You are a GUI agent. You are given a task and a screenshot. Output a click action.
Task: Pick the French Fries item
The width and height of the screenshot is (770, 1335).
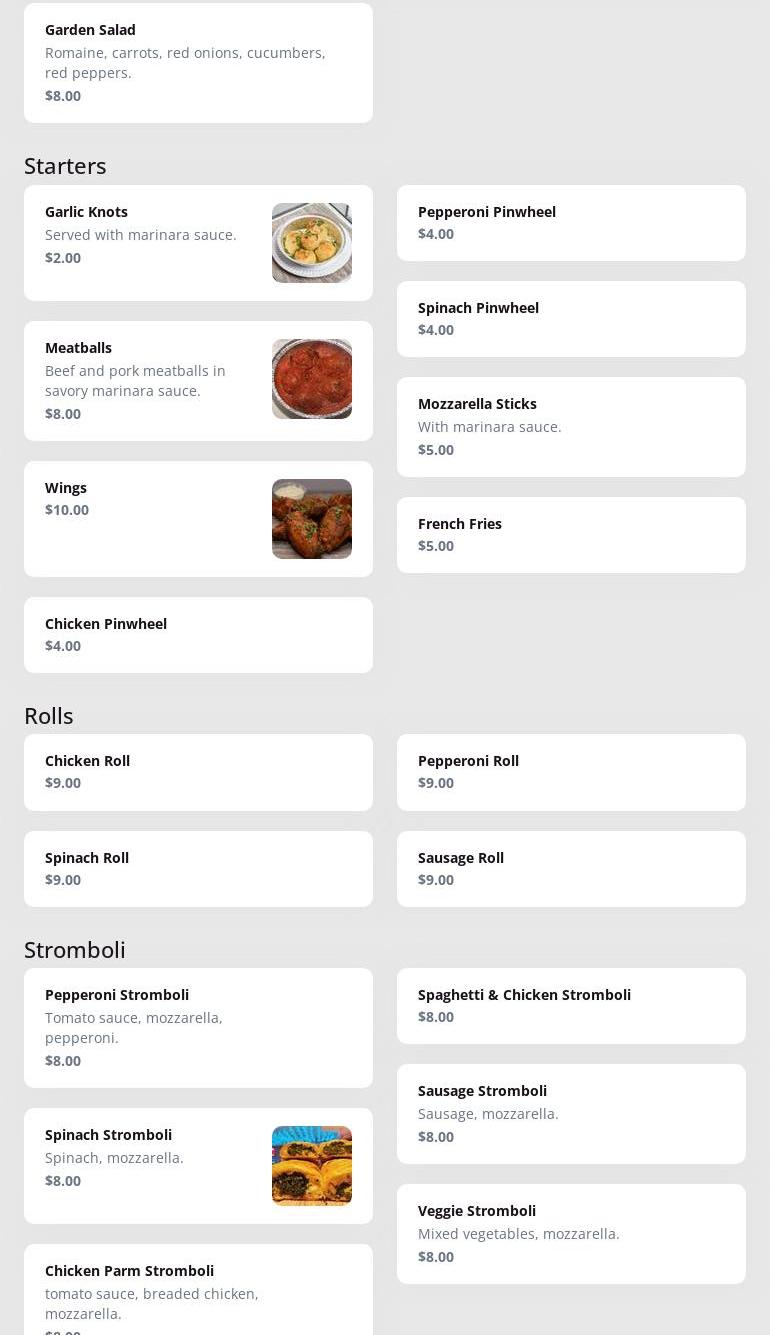tap(570, 535)
